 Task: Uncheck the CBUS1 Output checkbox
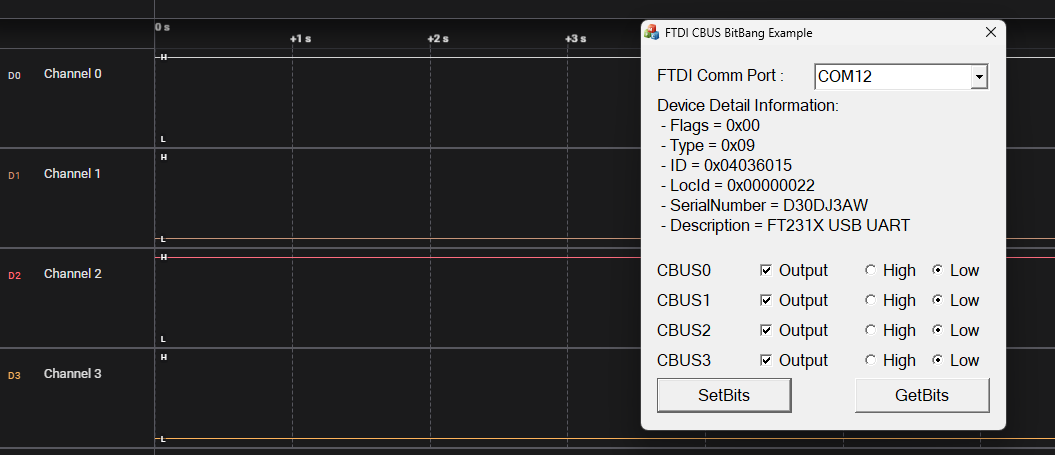tap(766, 300)
